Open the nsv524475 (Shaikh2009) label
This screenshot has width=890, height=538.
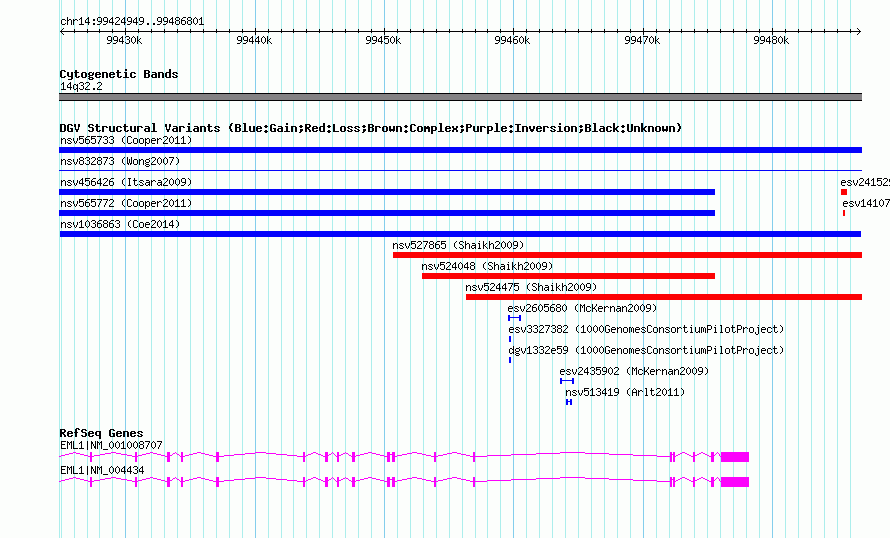click(x=531, y=287)
